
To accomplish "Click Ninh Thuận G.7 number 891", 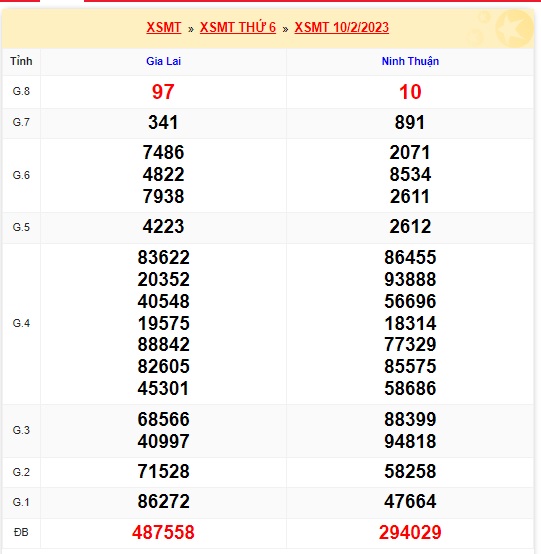I will 410,123.
